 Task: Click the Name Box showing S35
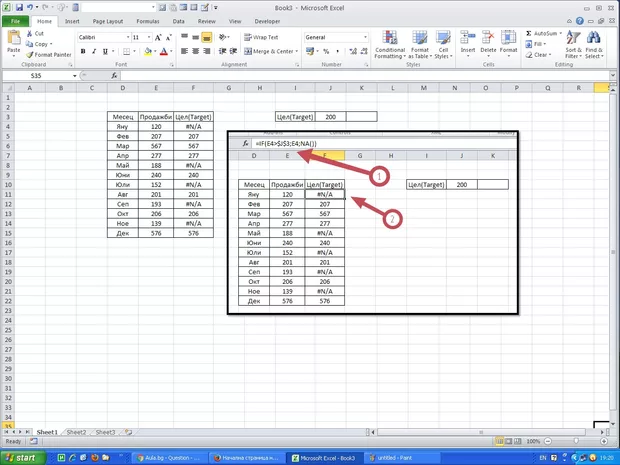coord(36,76)
